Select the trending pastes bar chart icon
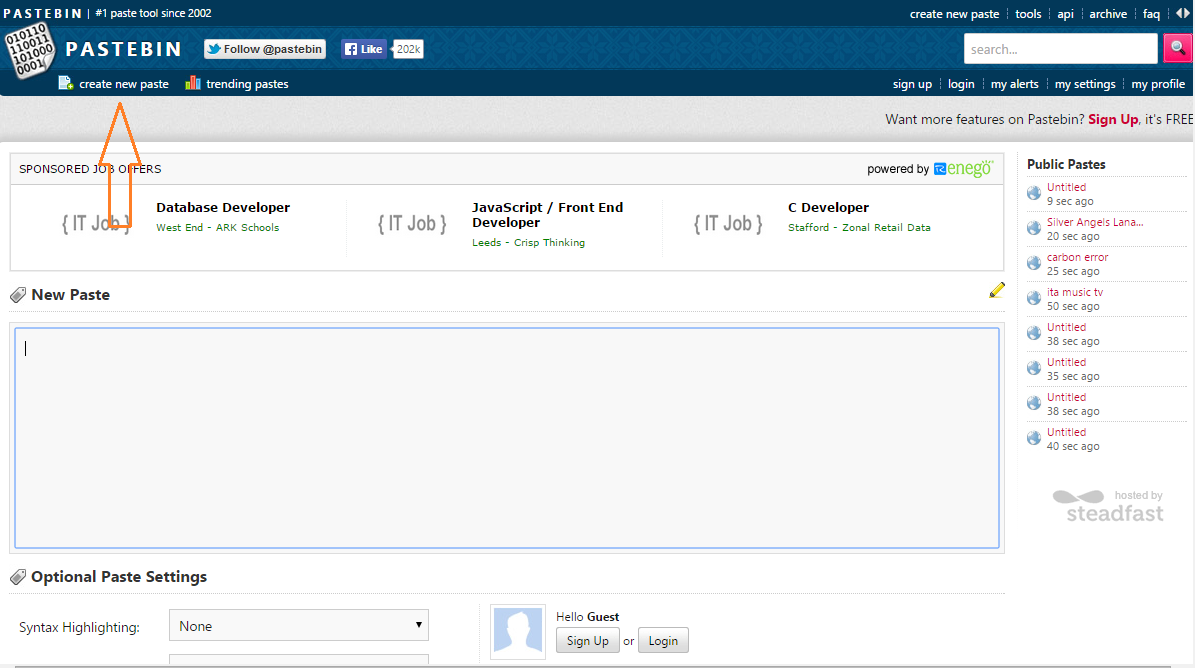1195x668 pixels. pyautogui.click(x=191, y=83)
